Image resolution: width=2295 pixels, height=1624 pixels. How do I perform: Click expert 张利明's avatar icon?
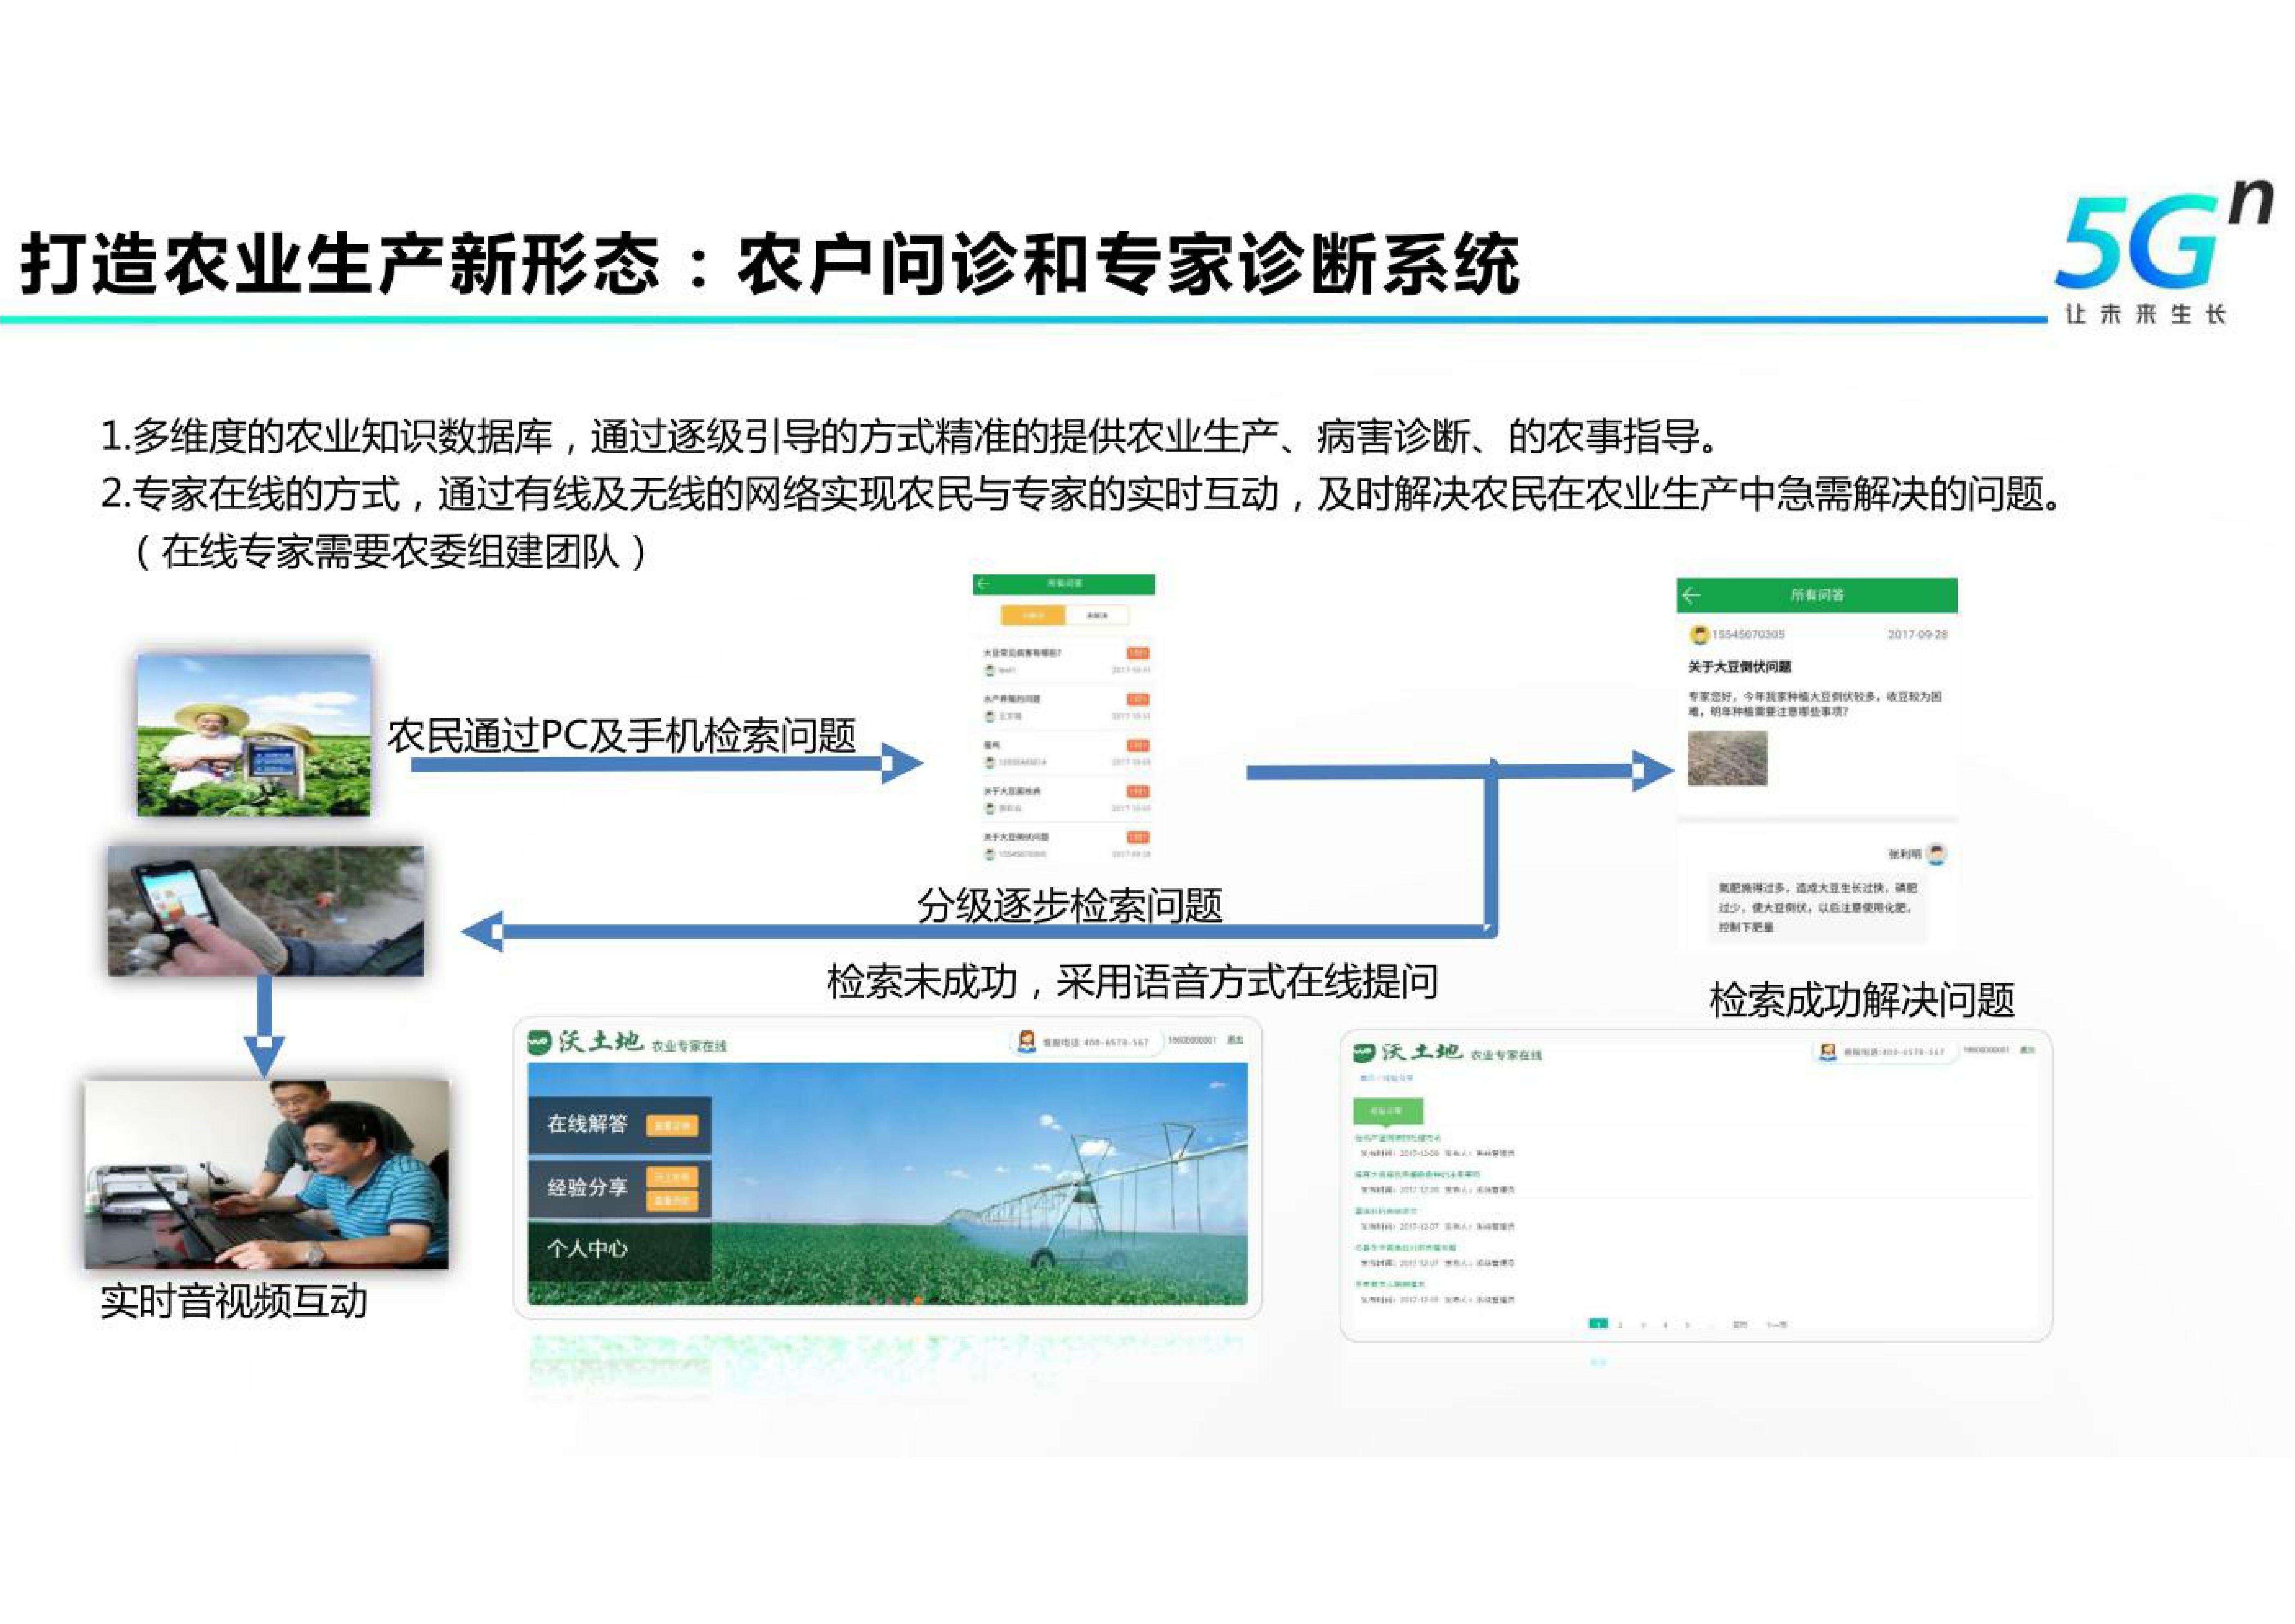[x=1937, y=854]
